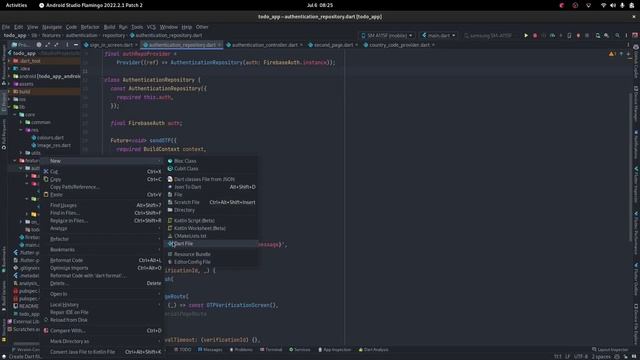The height and width of the screenshot is (360, 640).
Task: Select EditorConfig File in New submenu
Action: (211, 262)
